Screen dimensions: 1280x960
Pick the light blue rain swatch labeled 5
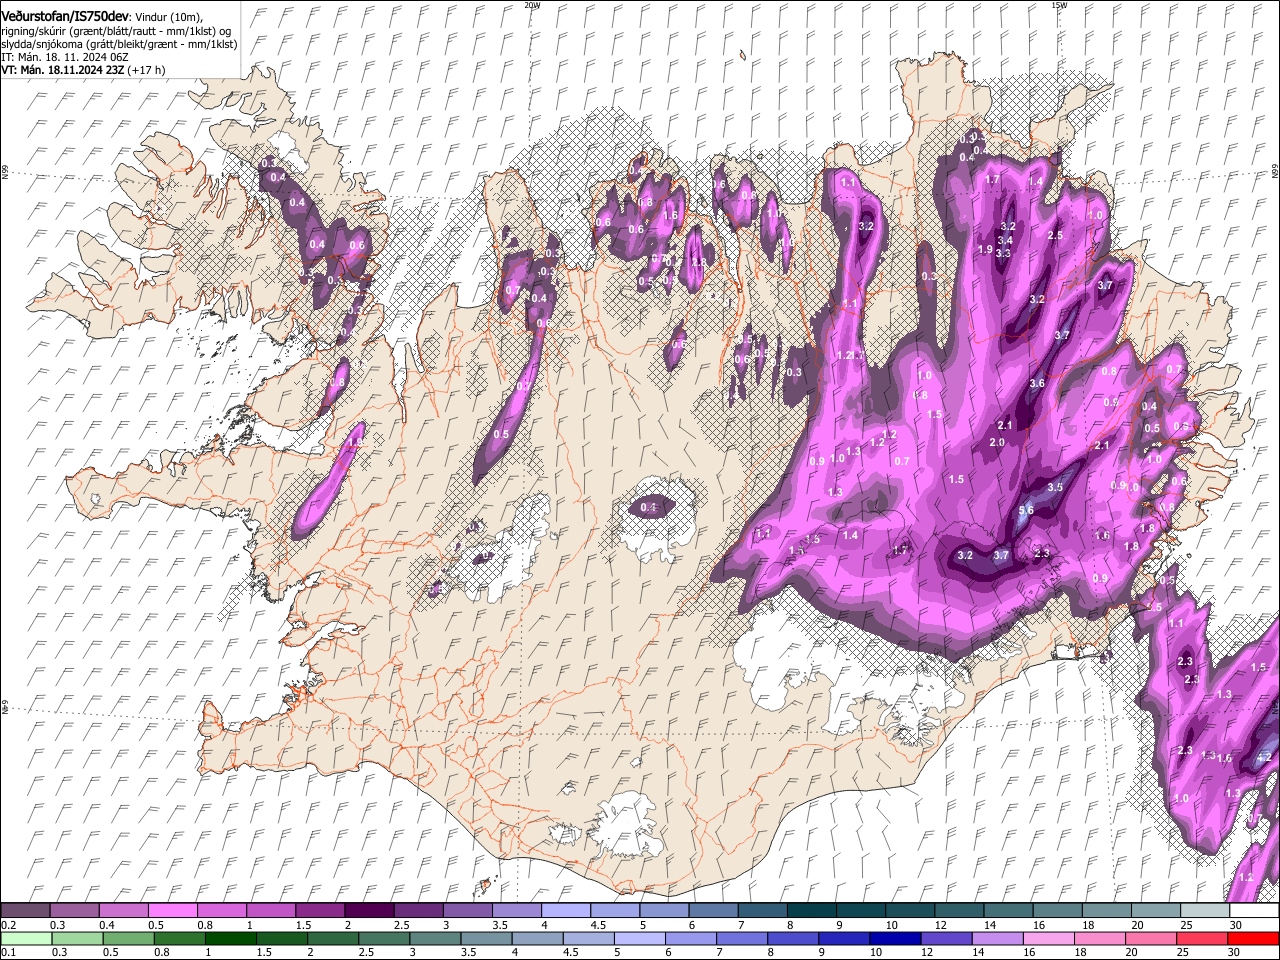point(639,939)
